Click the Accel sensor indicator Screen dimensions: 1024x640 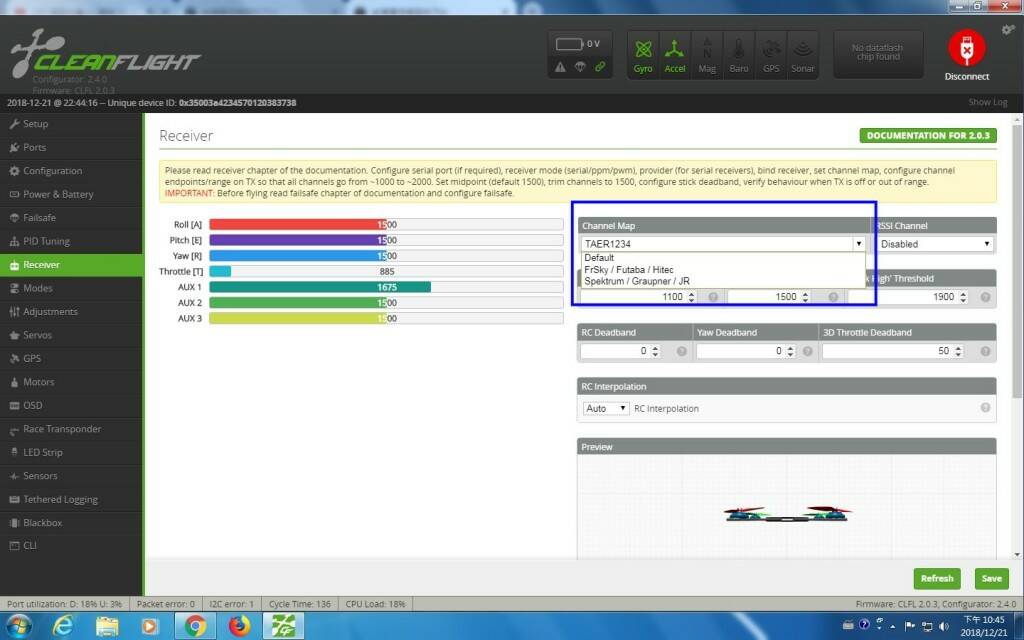coord(675,56)
